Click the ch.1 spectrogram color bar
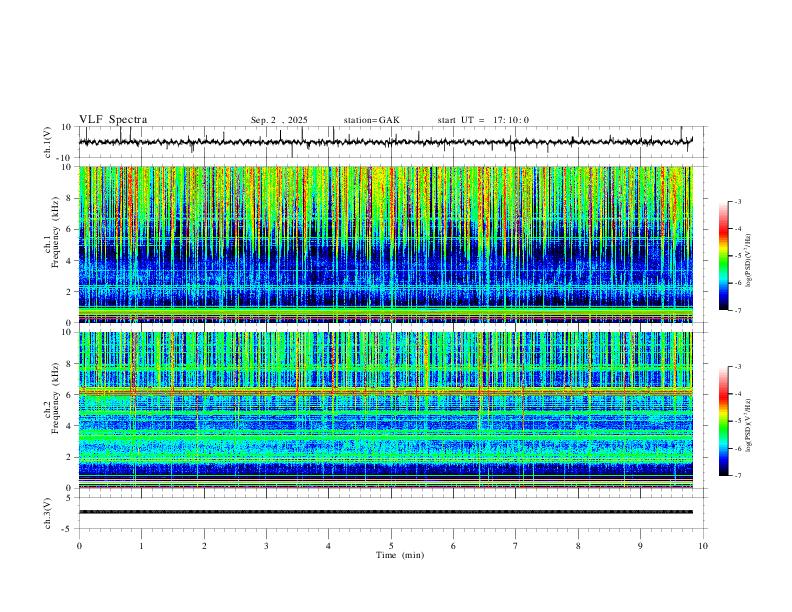 [x=724, y=256]
